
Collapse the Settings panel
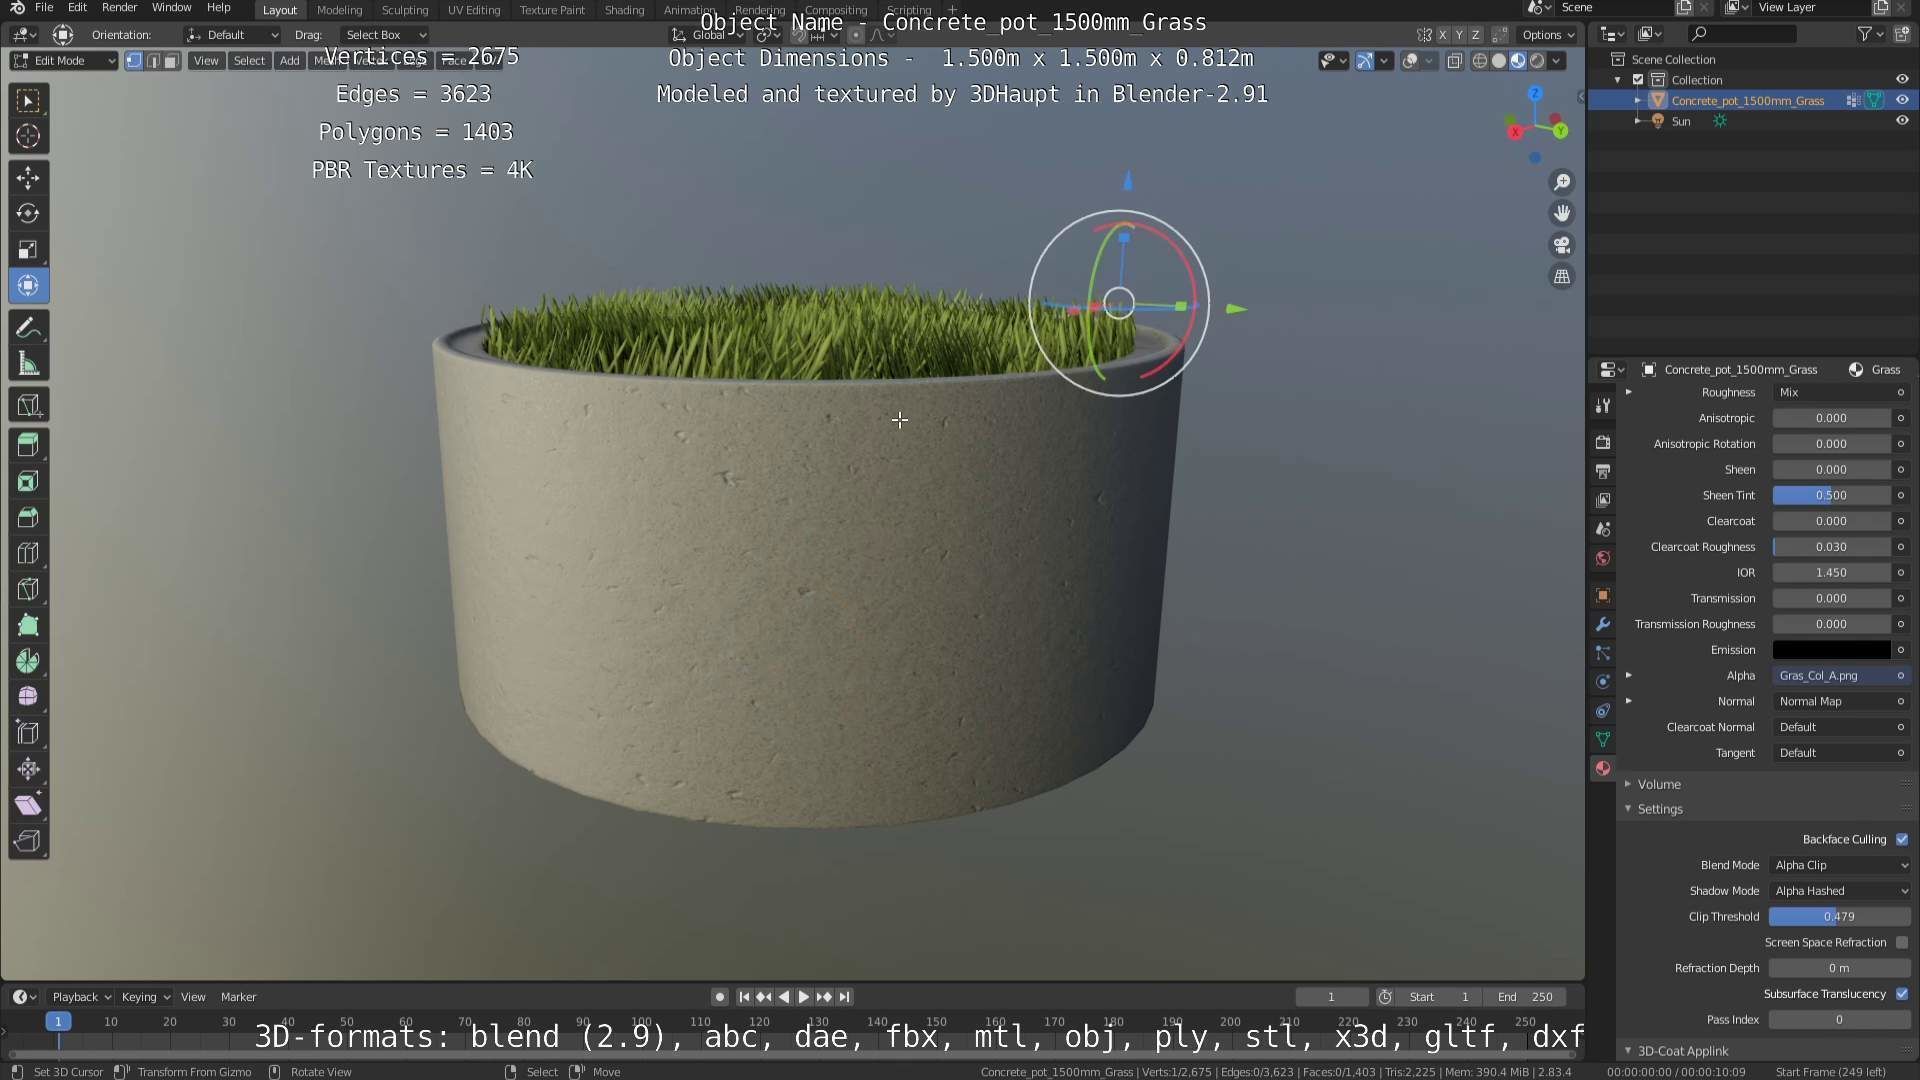point(1660,809)
